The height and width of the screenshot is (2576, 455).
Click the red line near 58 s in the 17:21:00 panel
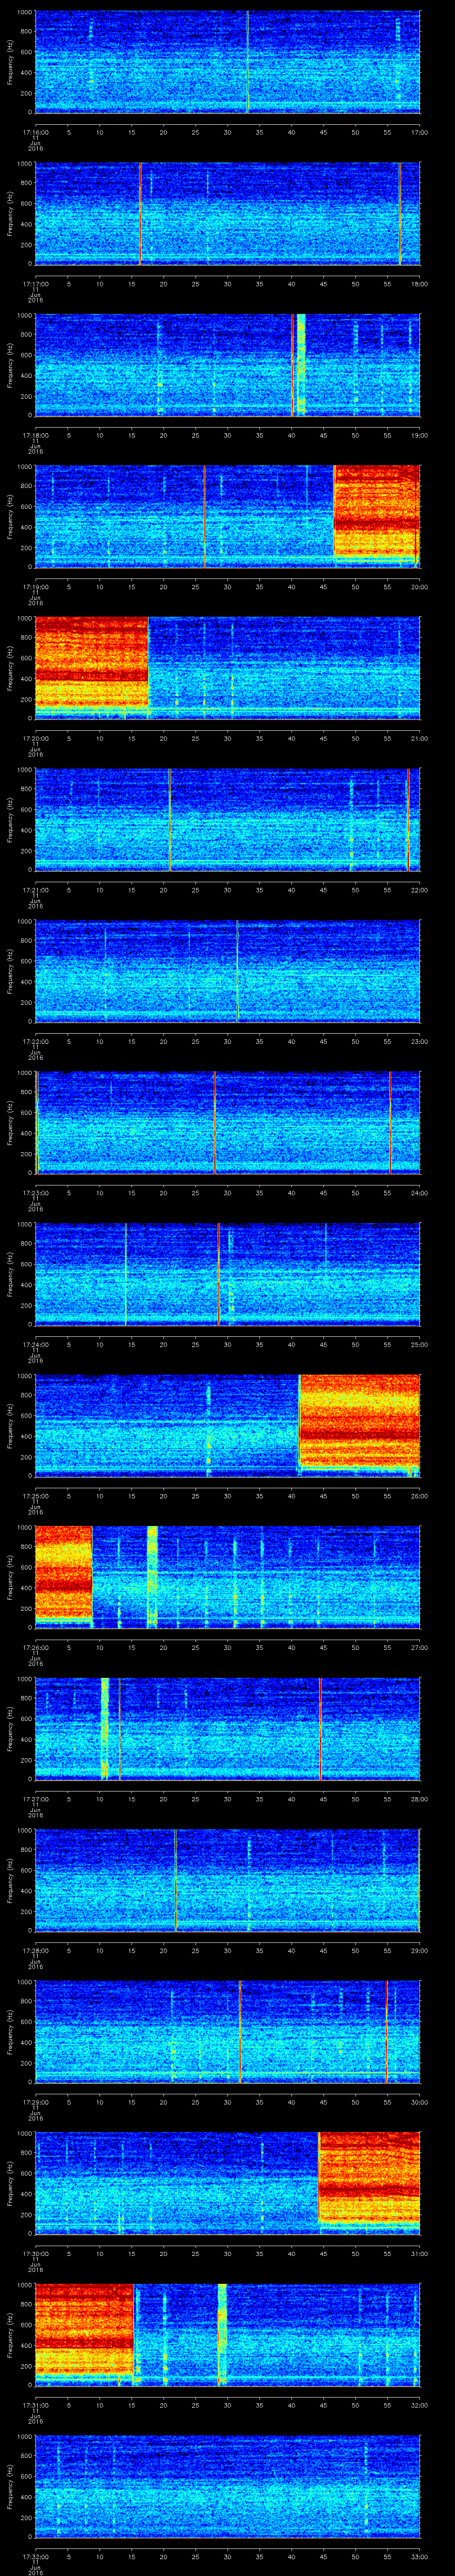(x=408, y=819)
